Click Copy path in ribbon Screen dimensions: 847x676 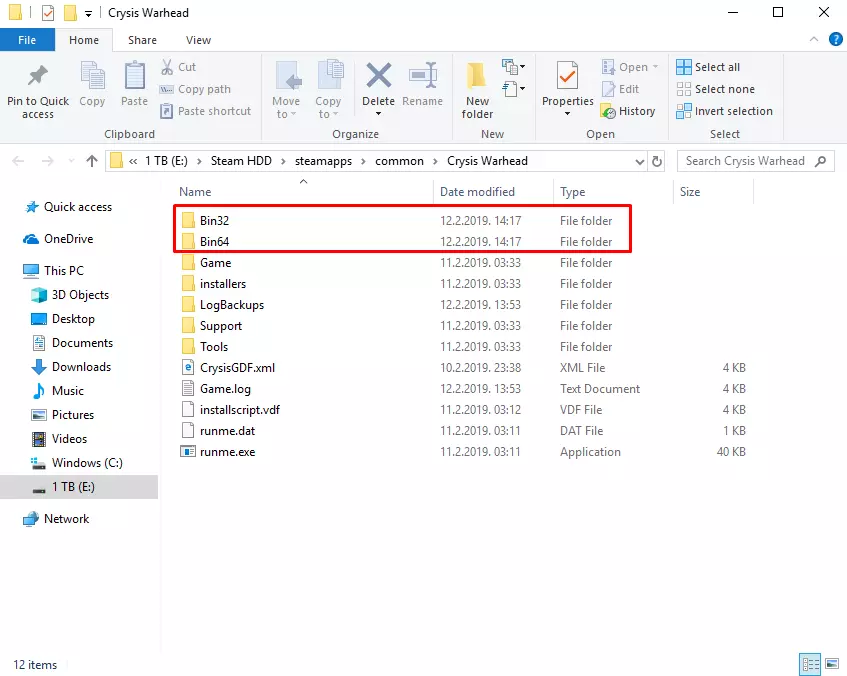195,89
